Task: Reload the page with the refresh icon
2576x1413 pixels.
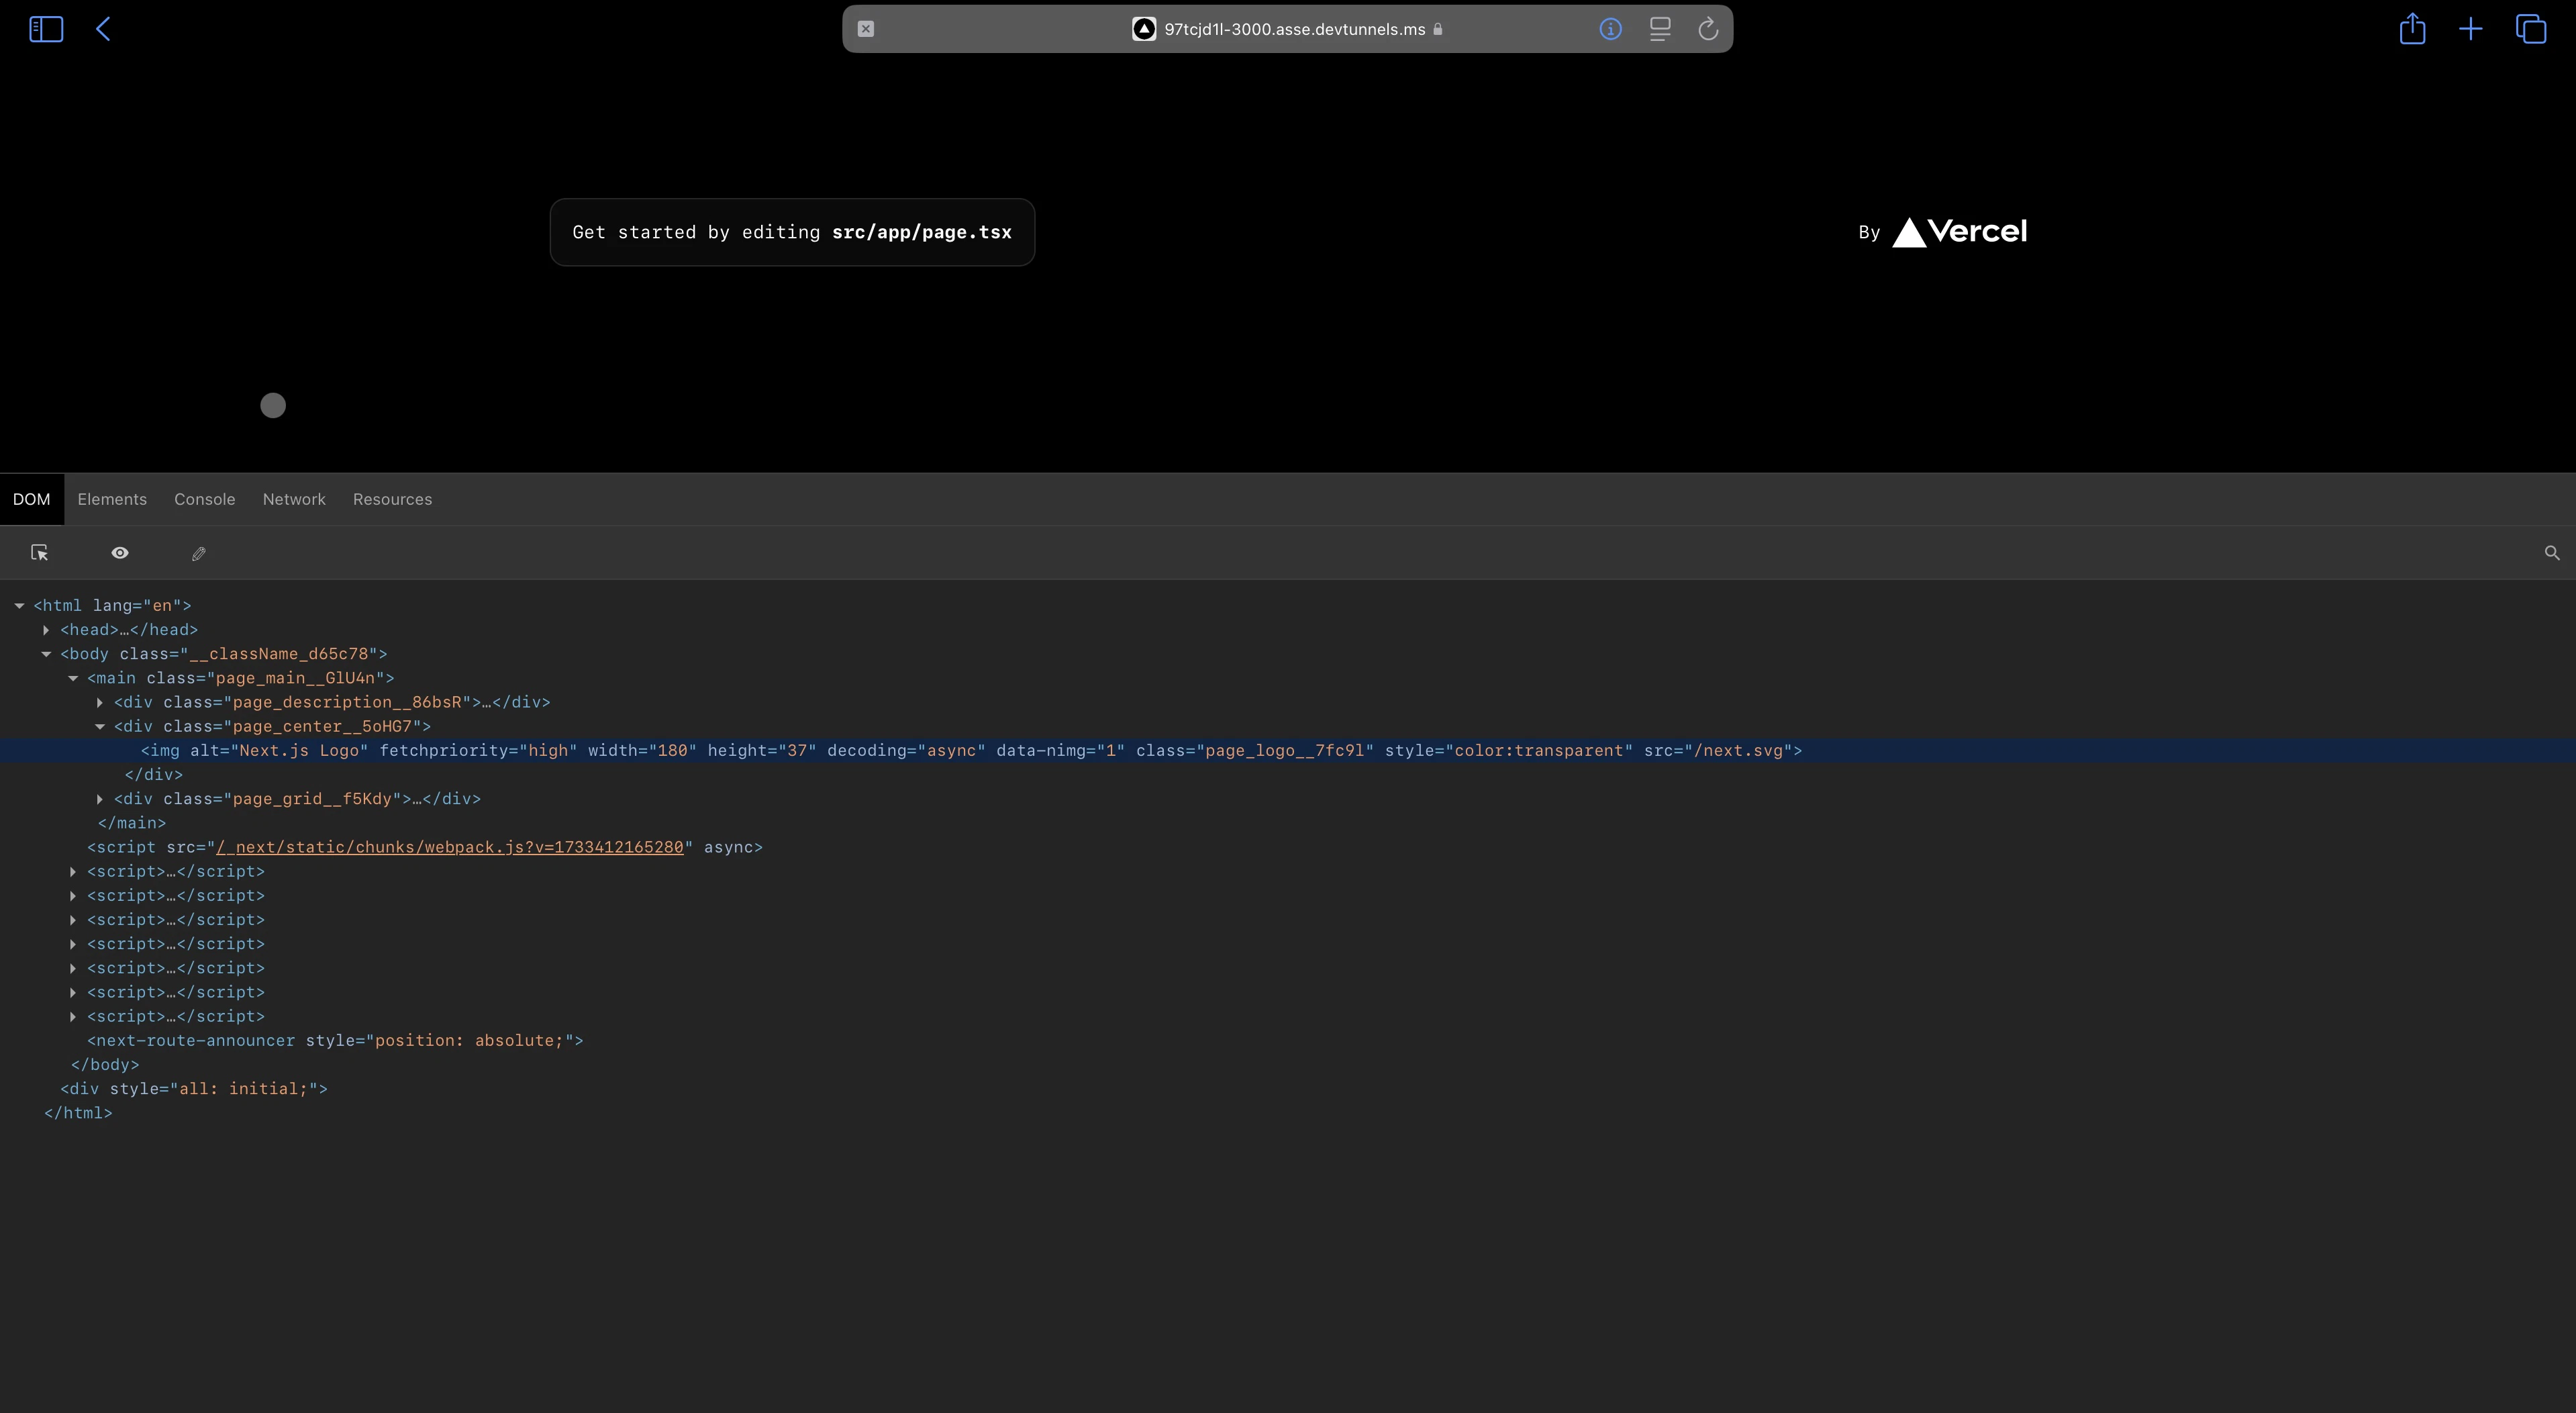Action: [1708, 29]
